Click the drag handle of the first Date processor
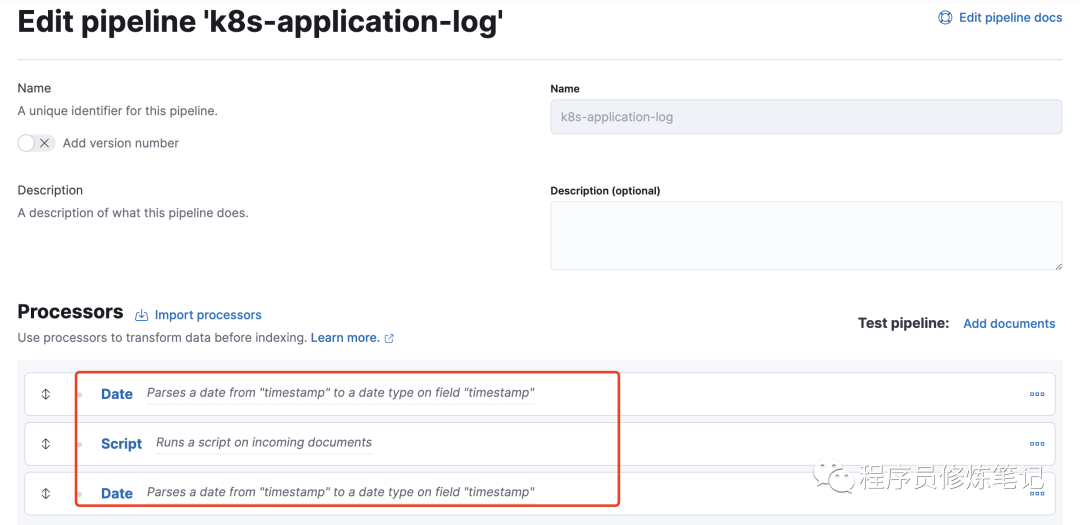Image resolution: width=1080 pixels, height=525 pixels. (46, 394)
